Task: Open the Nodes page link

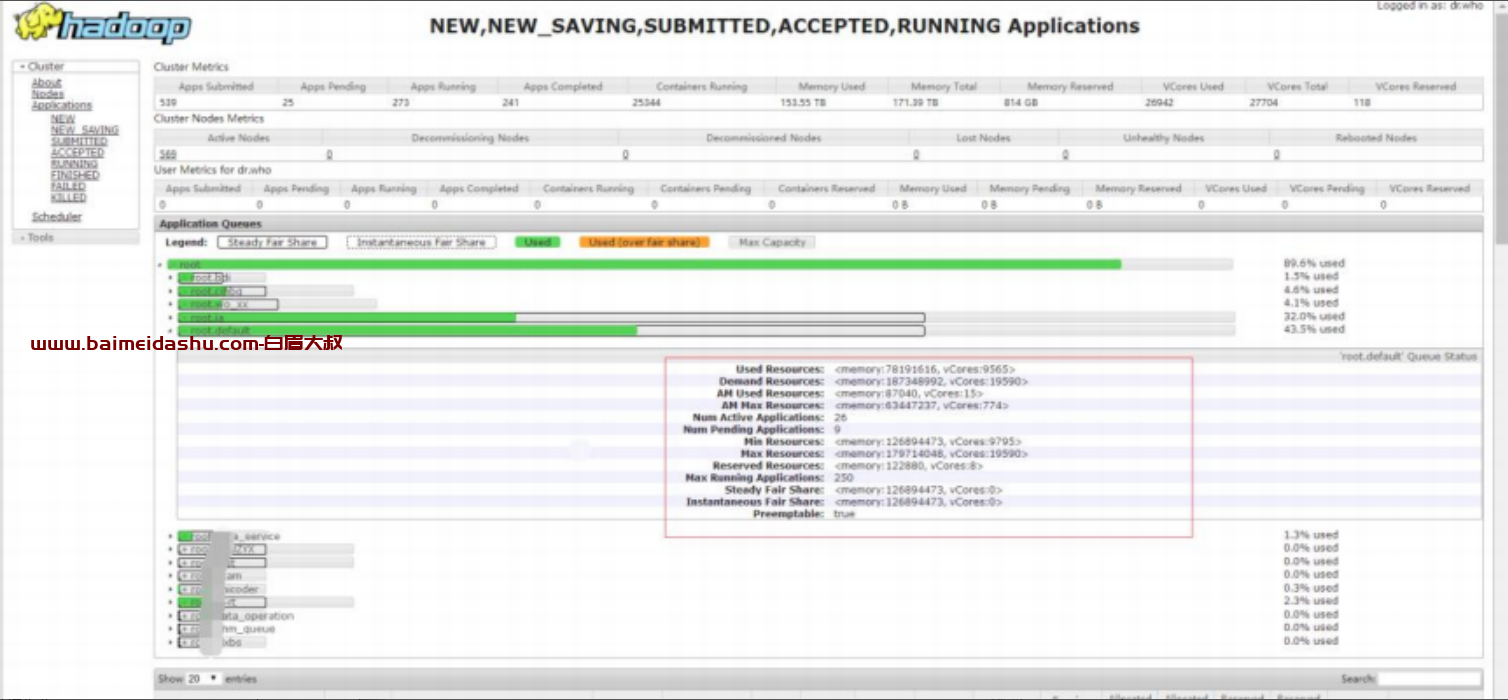Action: tap(47, 94)
